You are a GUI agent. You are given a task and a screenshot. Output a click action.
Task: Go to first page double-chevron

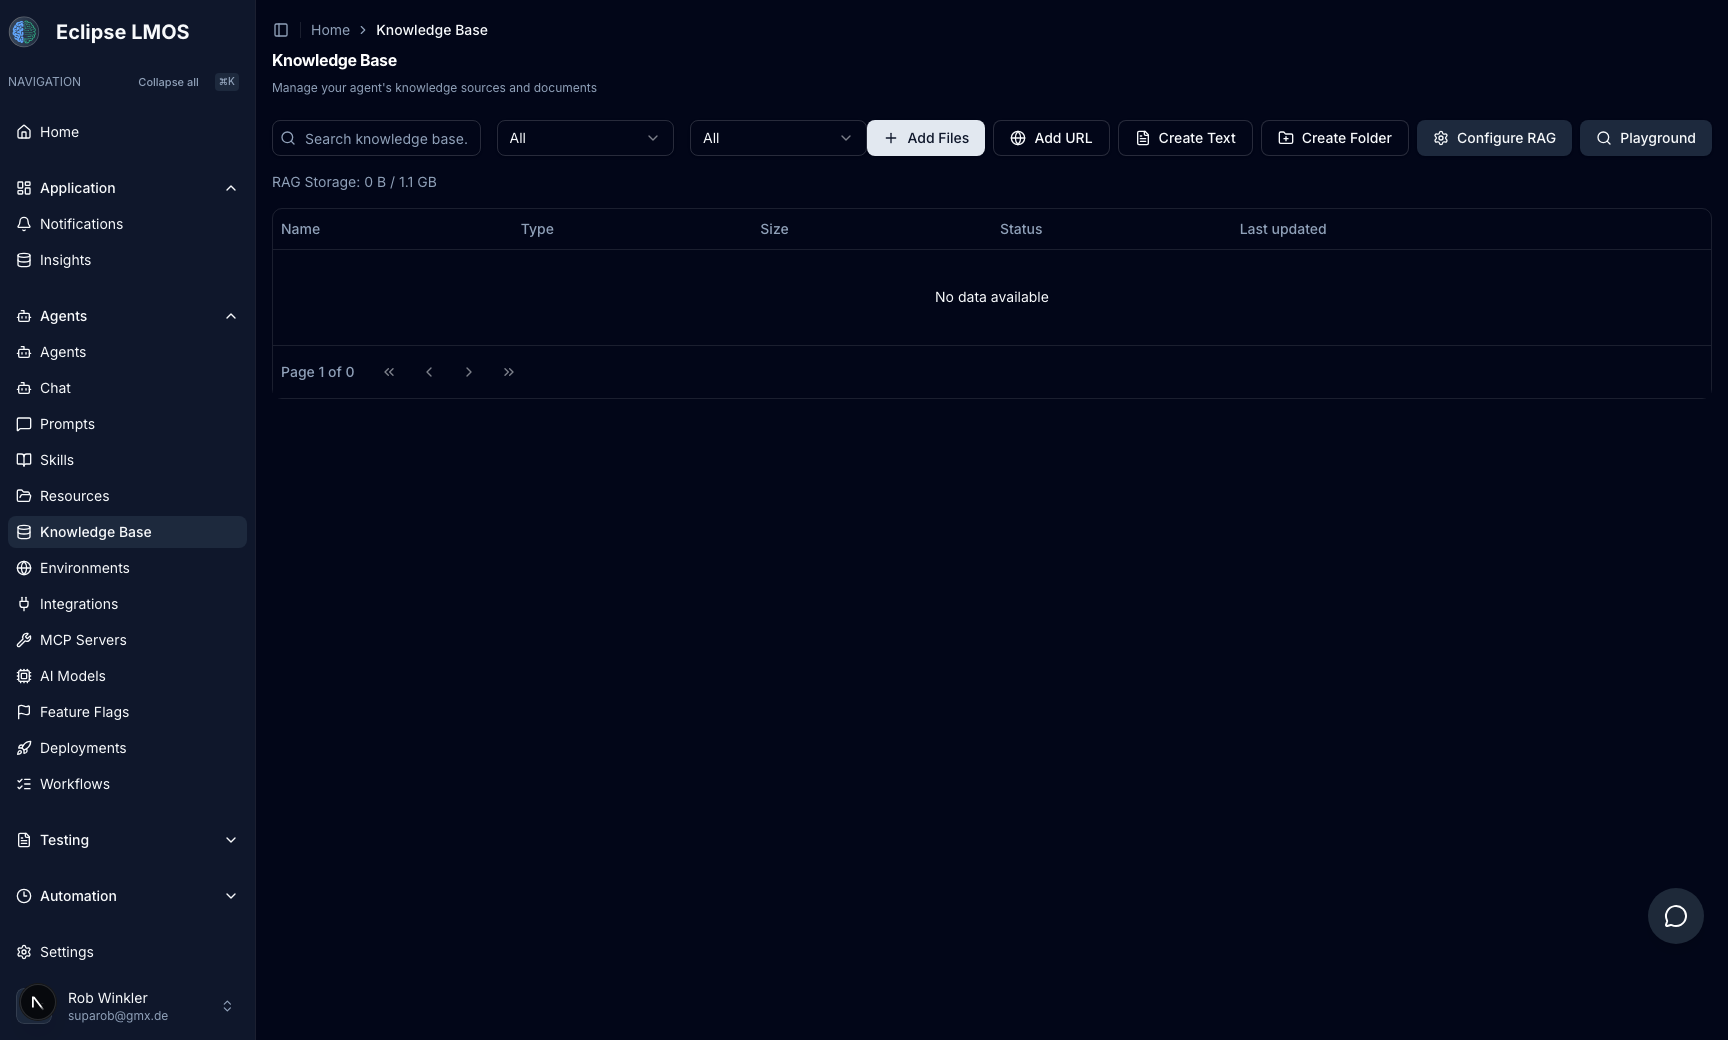[x=389, y=372]
